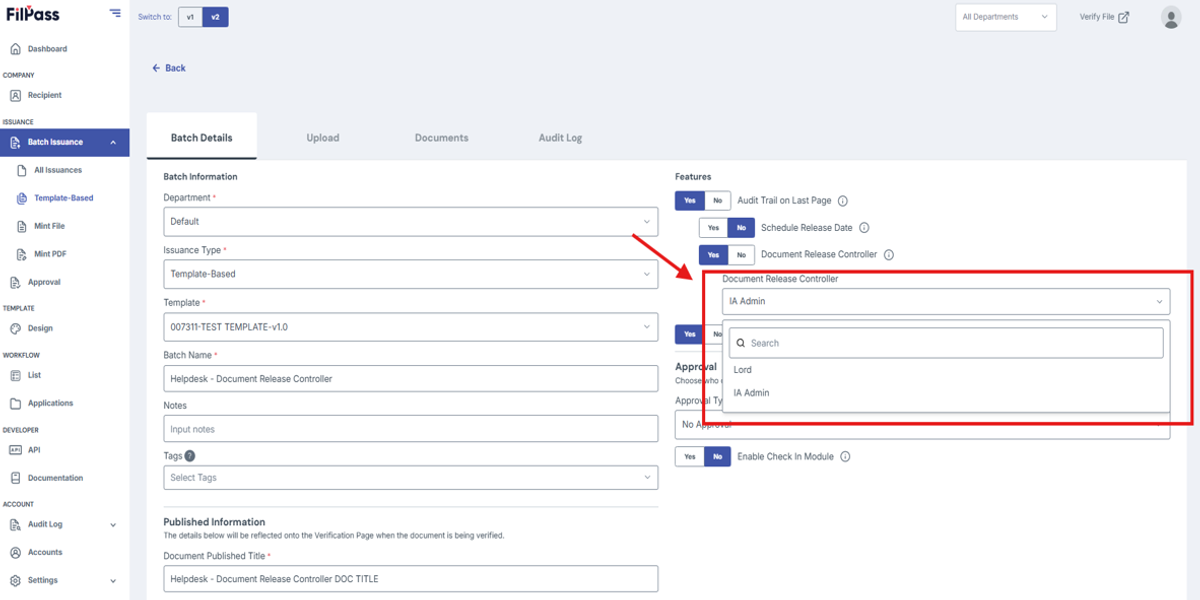Image resolution: width=1200 pixels, height=600 pixels.
Task: Click the Settings gear icon
Action: [x=15, y=580]
